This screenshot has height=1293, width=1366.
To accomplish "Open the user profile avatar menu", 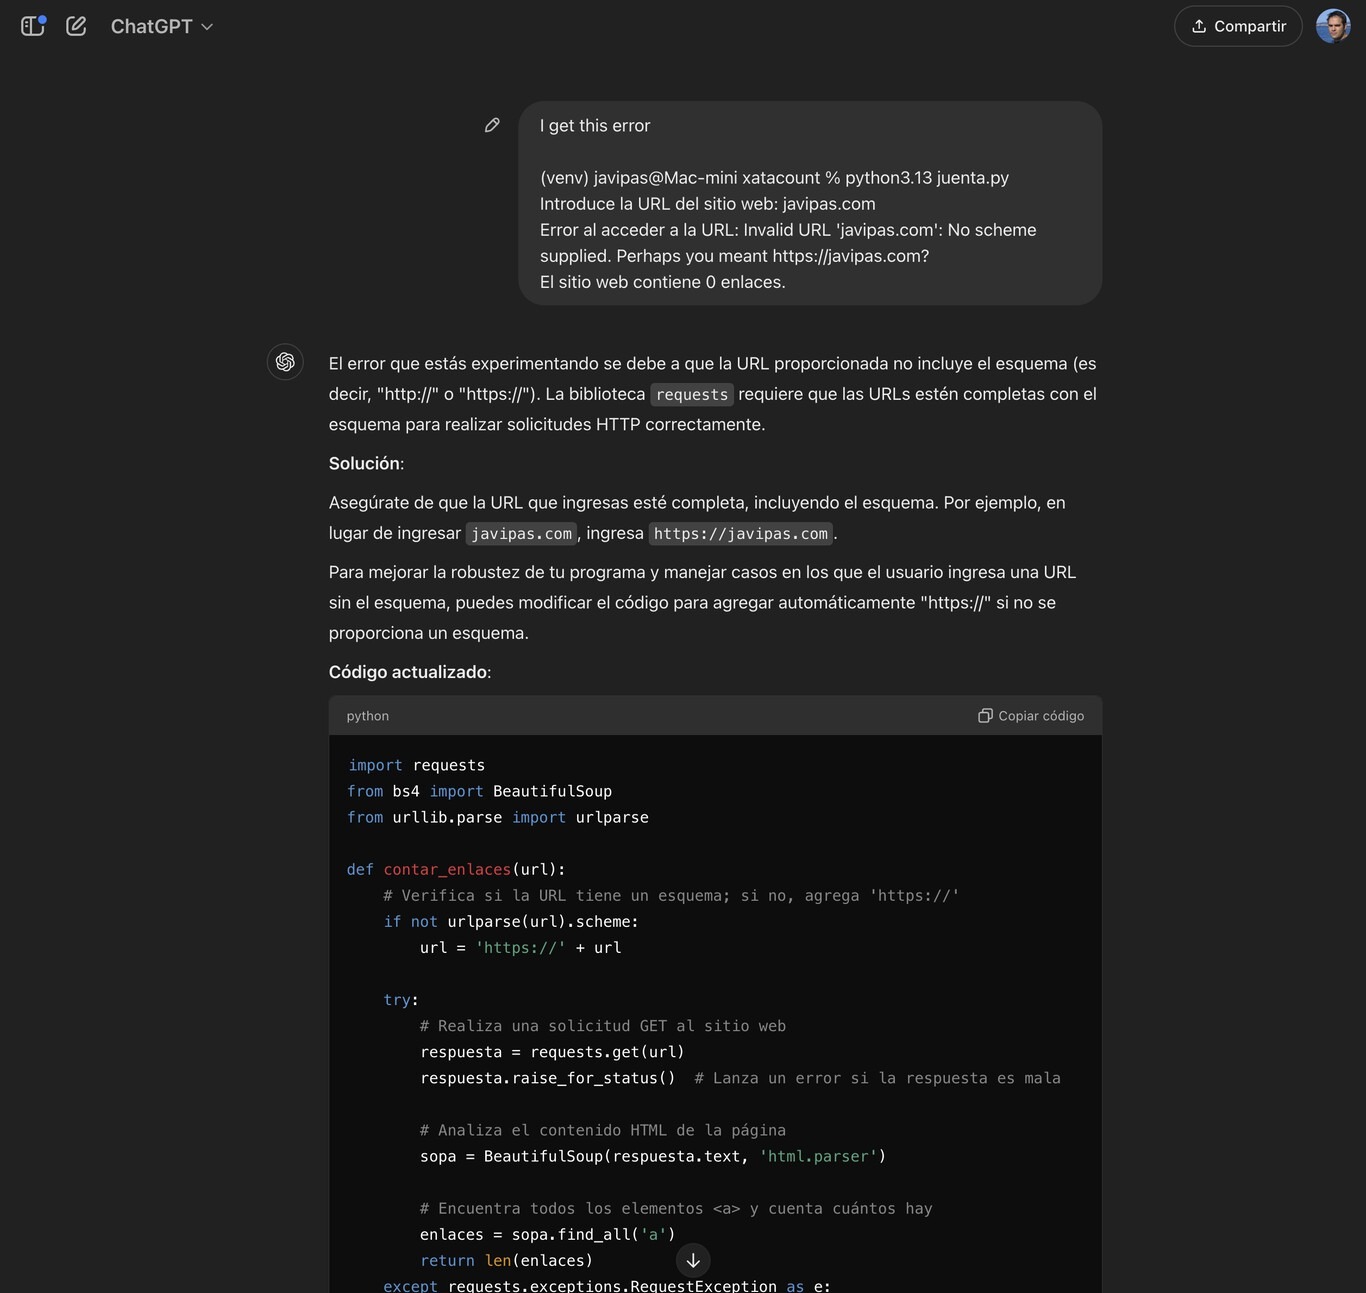I will pos(1332,26).
